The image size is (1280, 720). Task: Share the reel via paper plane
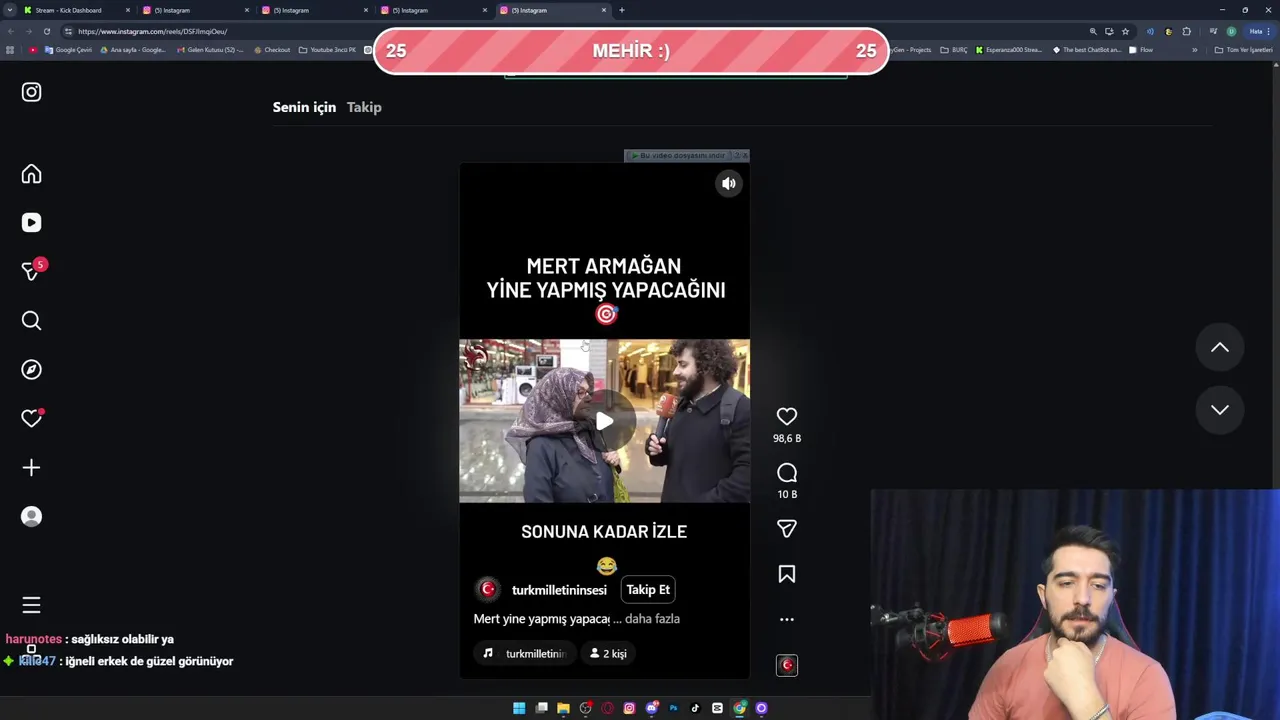pyautogui.click(x=787, y=528)
